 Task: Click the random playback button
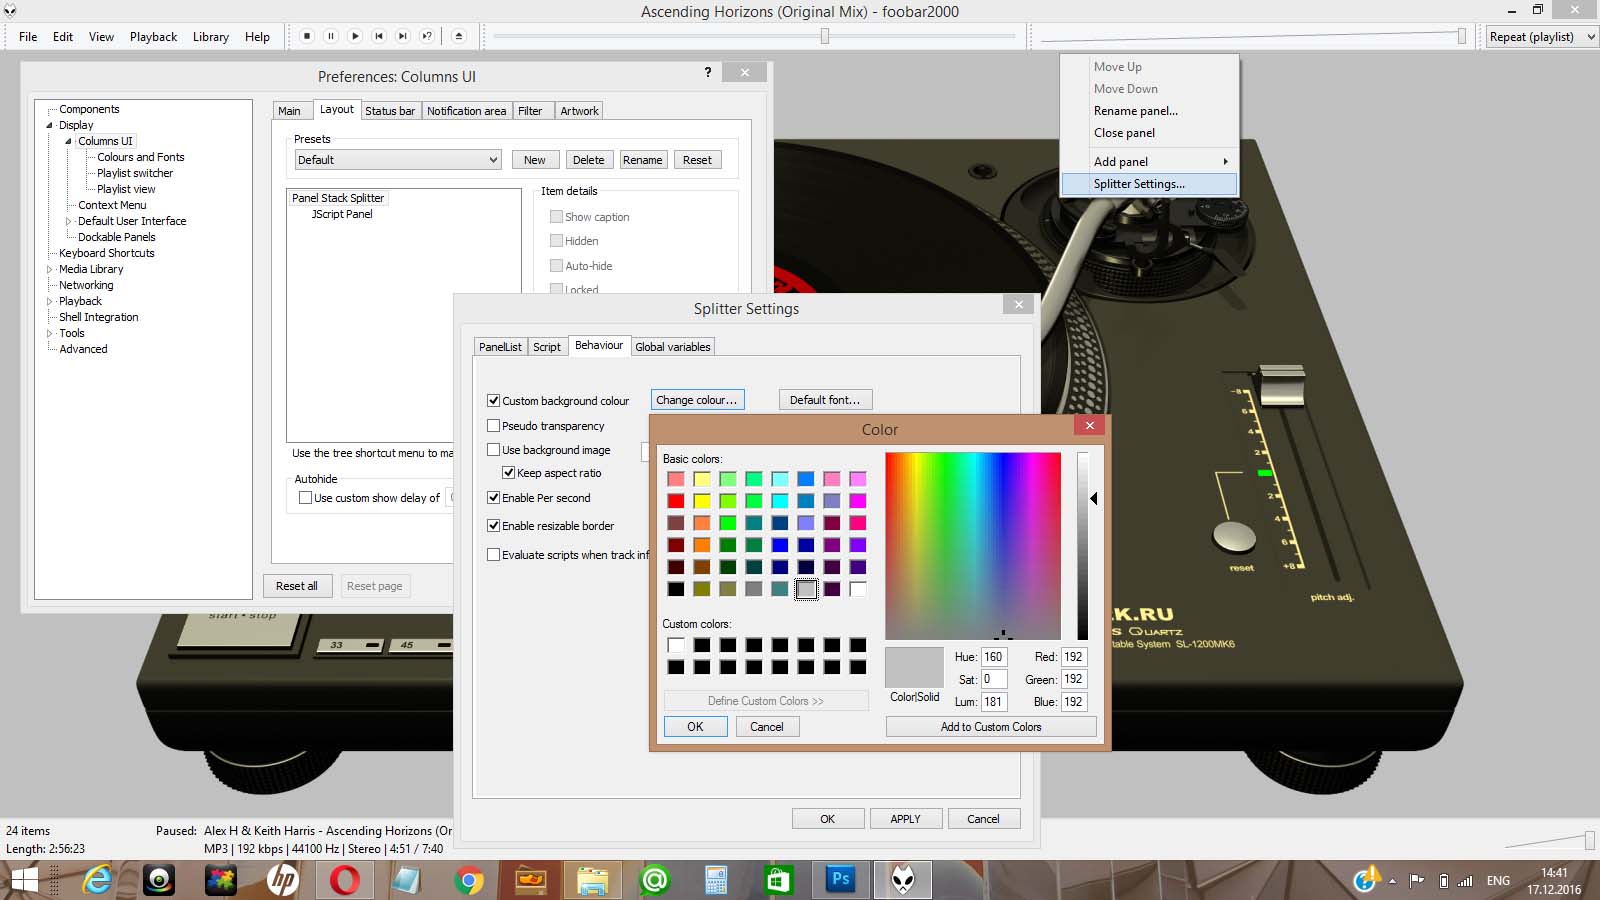coord(427,36)
